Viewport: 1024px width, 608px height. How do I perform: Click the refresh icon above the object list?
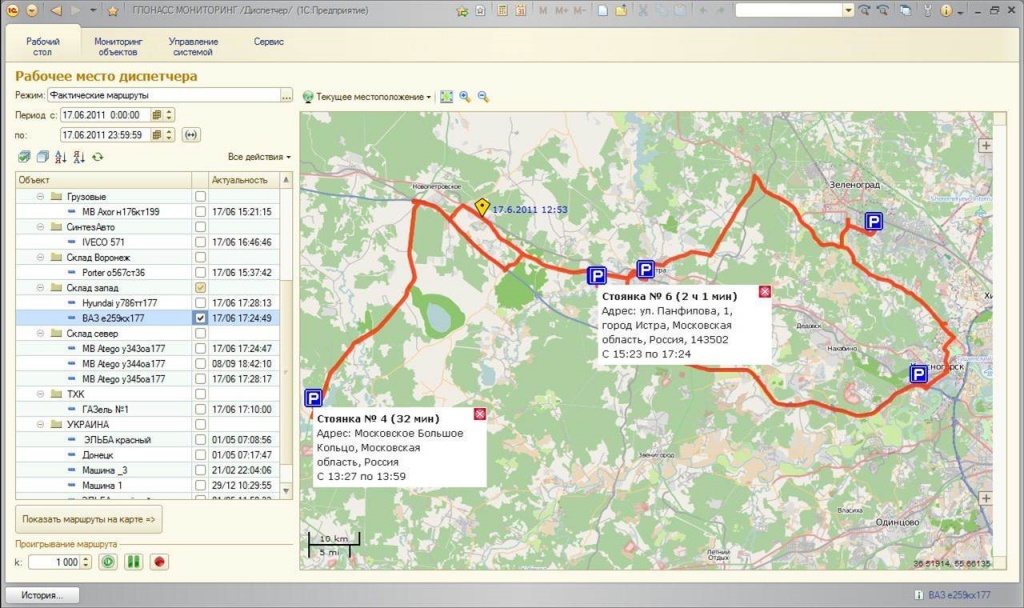(98, 157)
